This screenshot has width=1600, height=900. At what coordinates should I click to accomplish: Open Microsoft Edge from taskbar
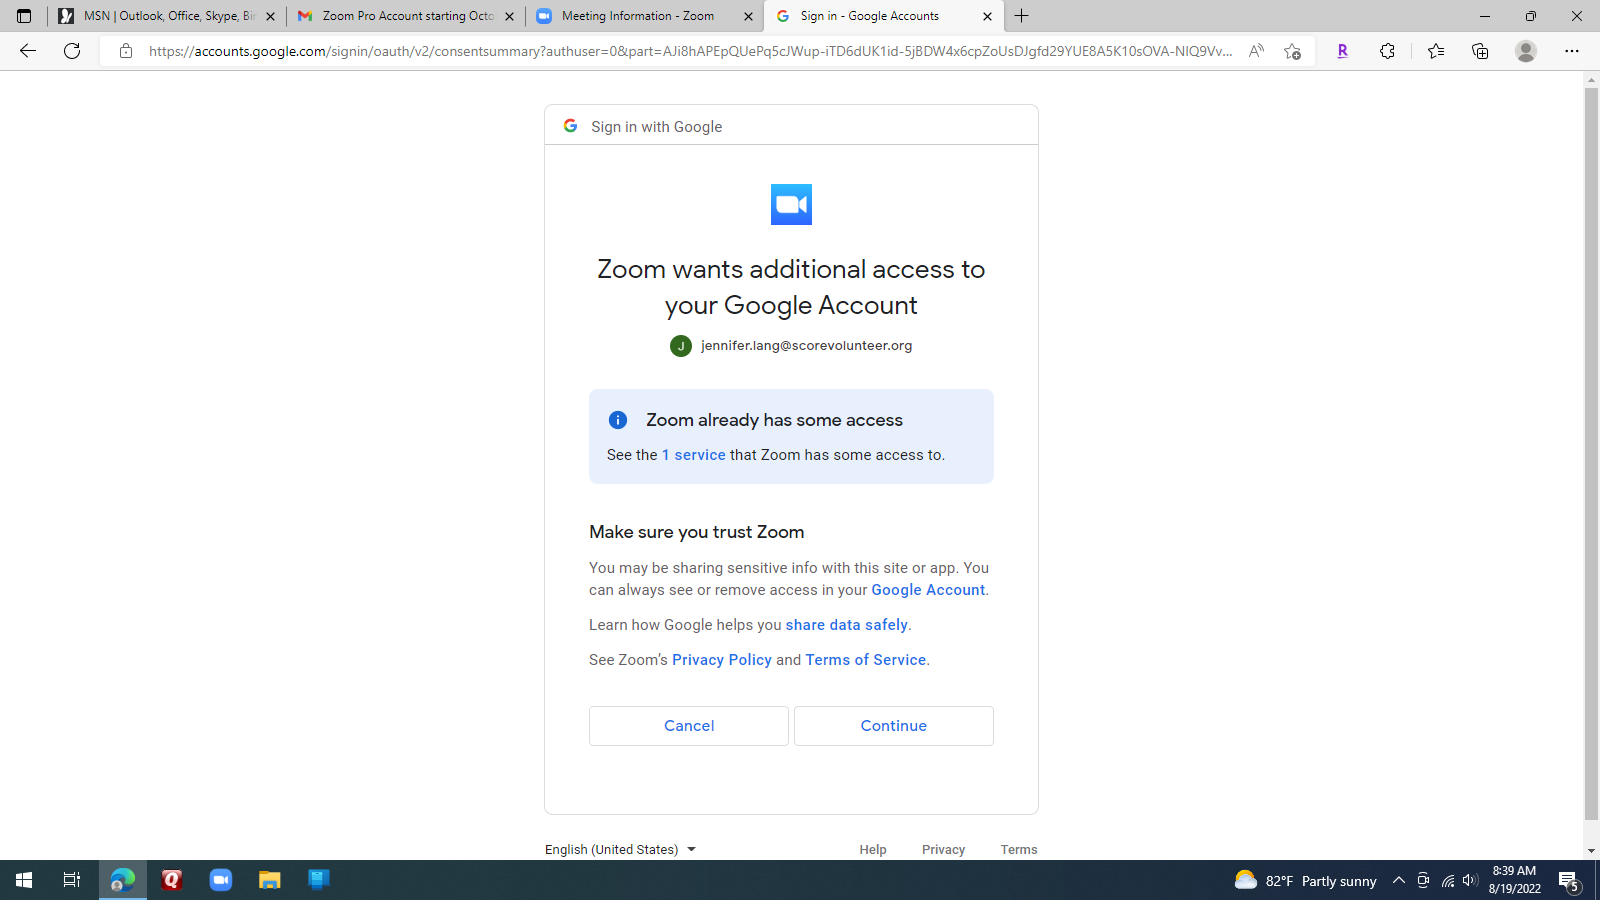coord(123,880)
